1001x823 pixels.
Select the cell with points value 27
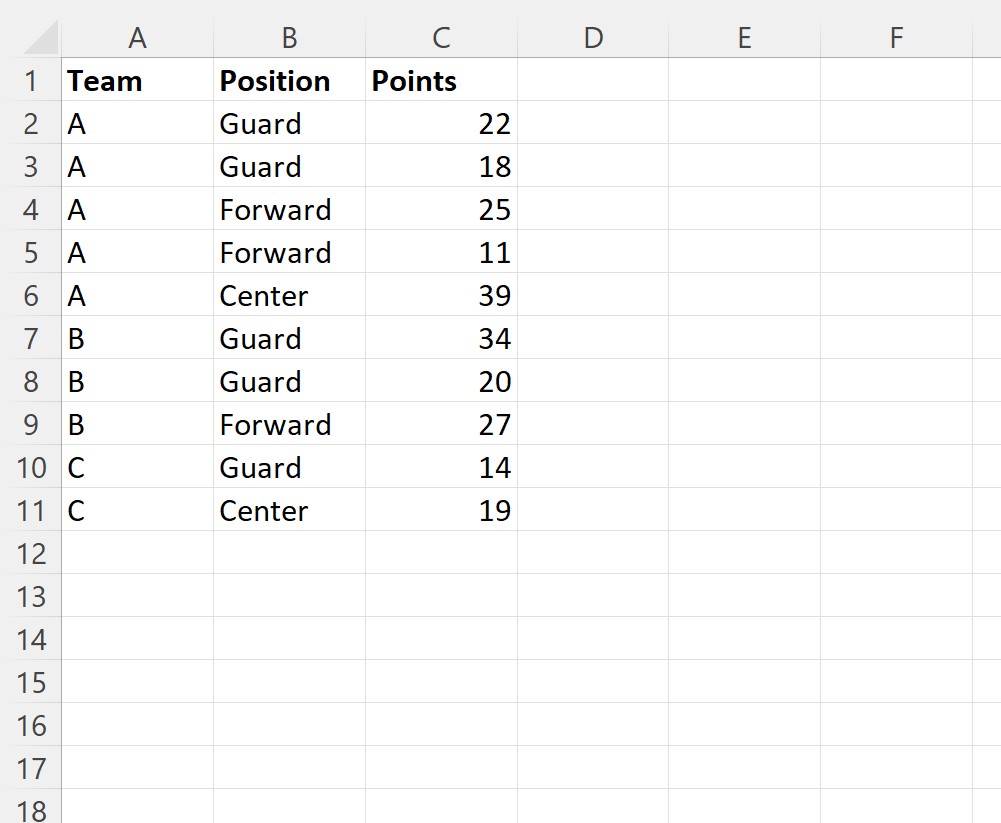pyautogui.click(x=441, y=424)
